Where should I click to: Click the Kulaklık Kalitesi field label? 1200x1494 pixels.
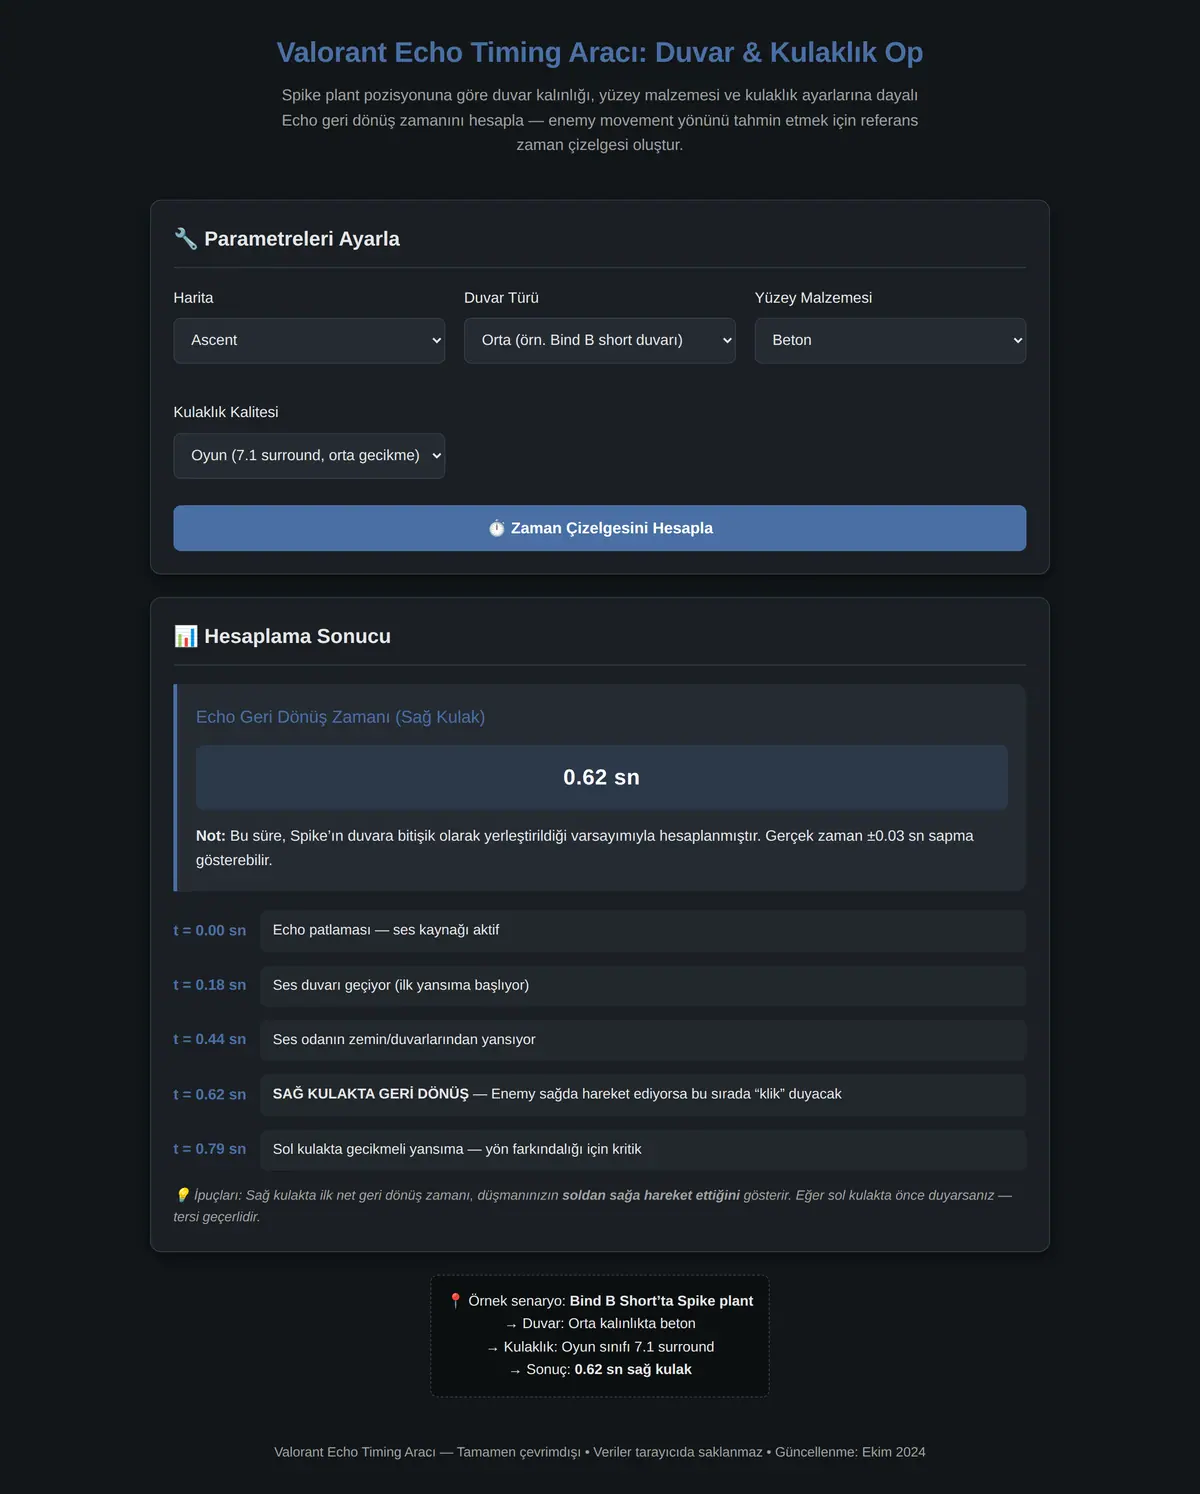[226, 412]
